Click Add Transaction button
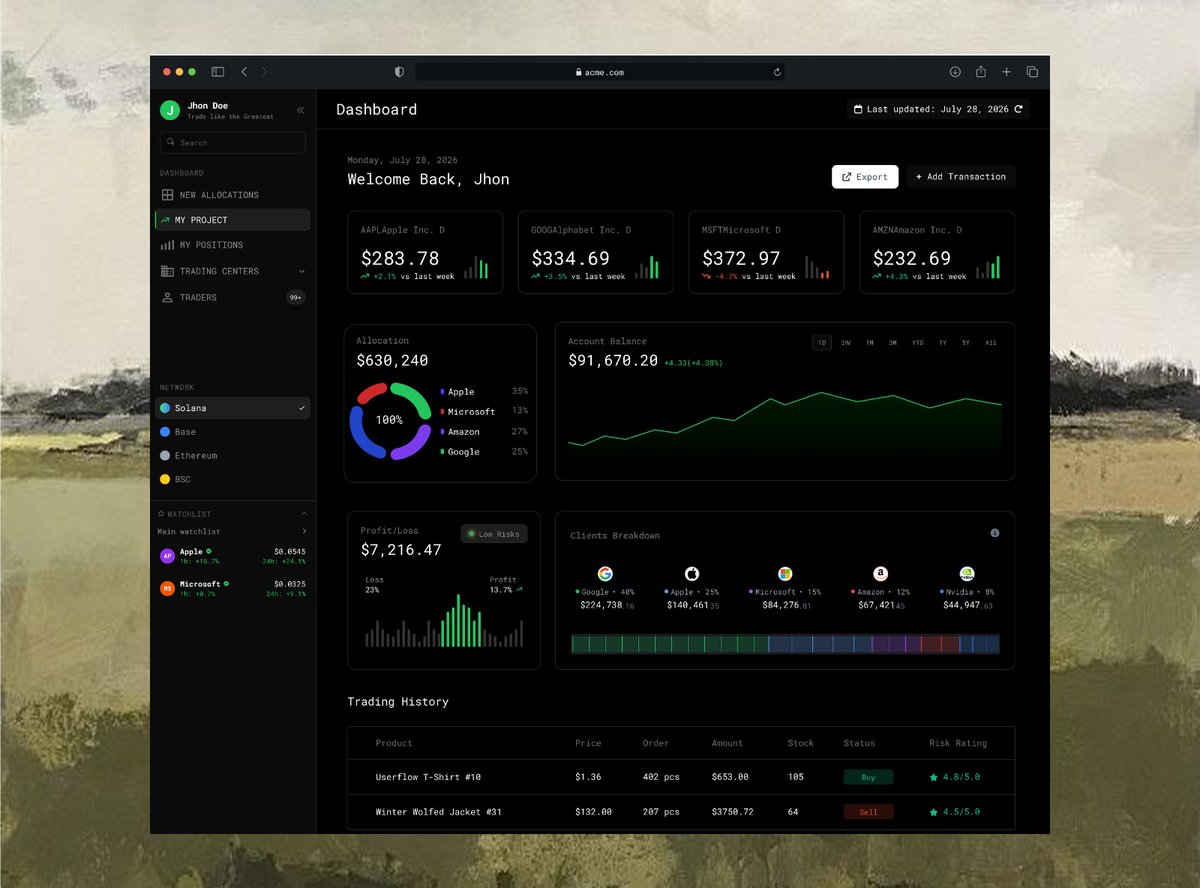Image resolution: width=1200 pixels, height=888 pixels. pos(961,177)
